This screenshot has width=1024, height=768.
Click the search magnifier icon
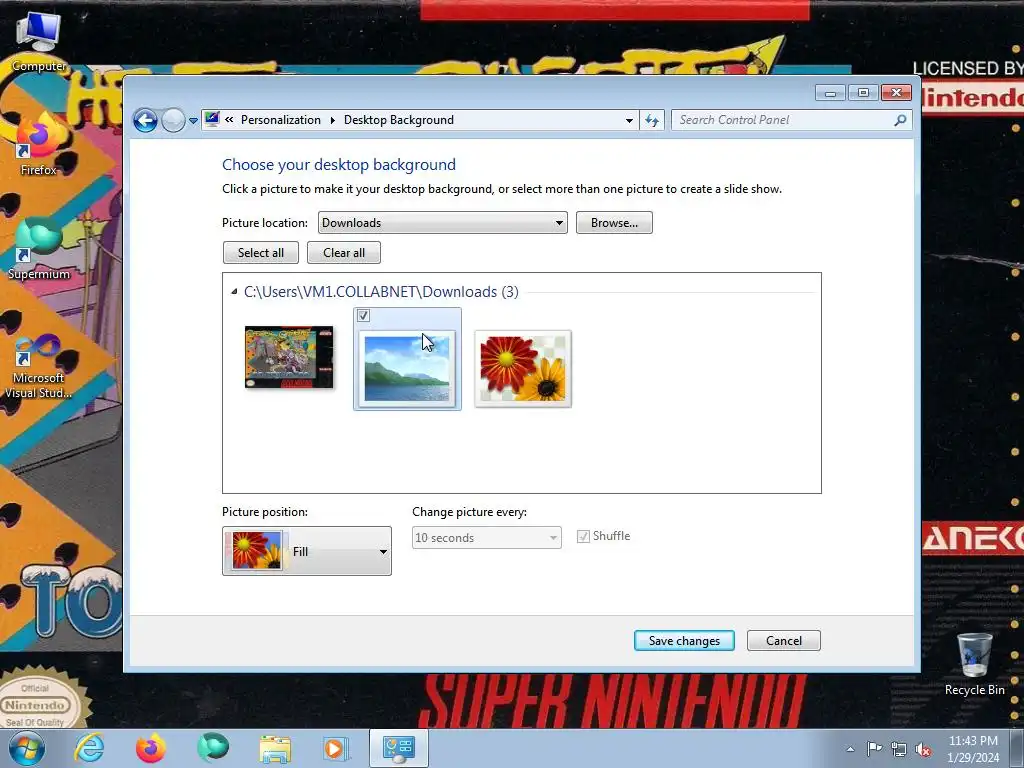coord(901,120)
